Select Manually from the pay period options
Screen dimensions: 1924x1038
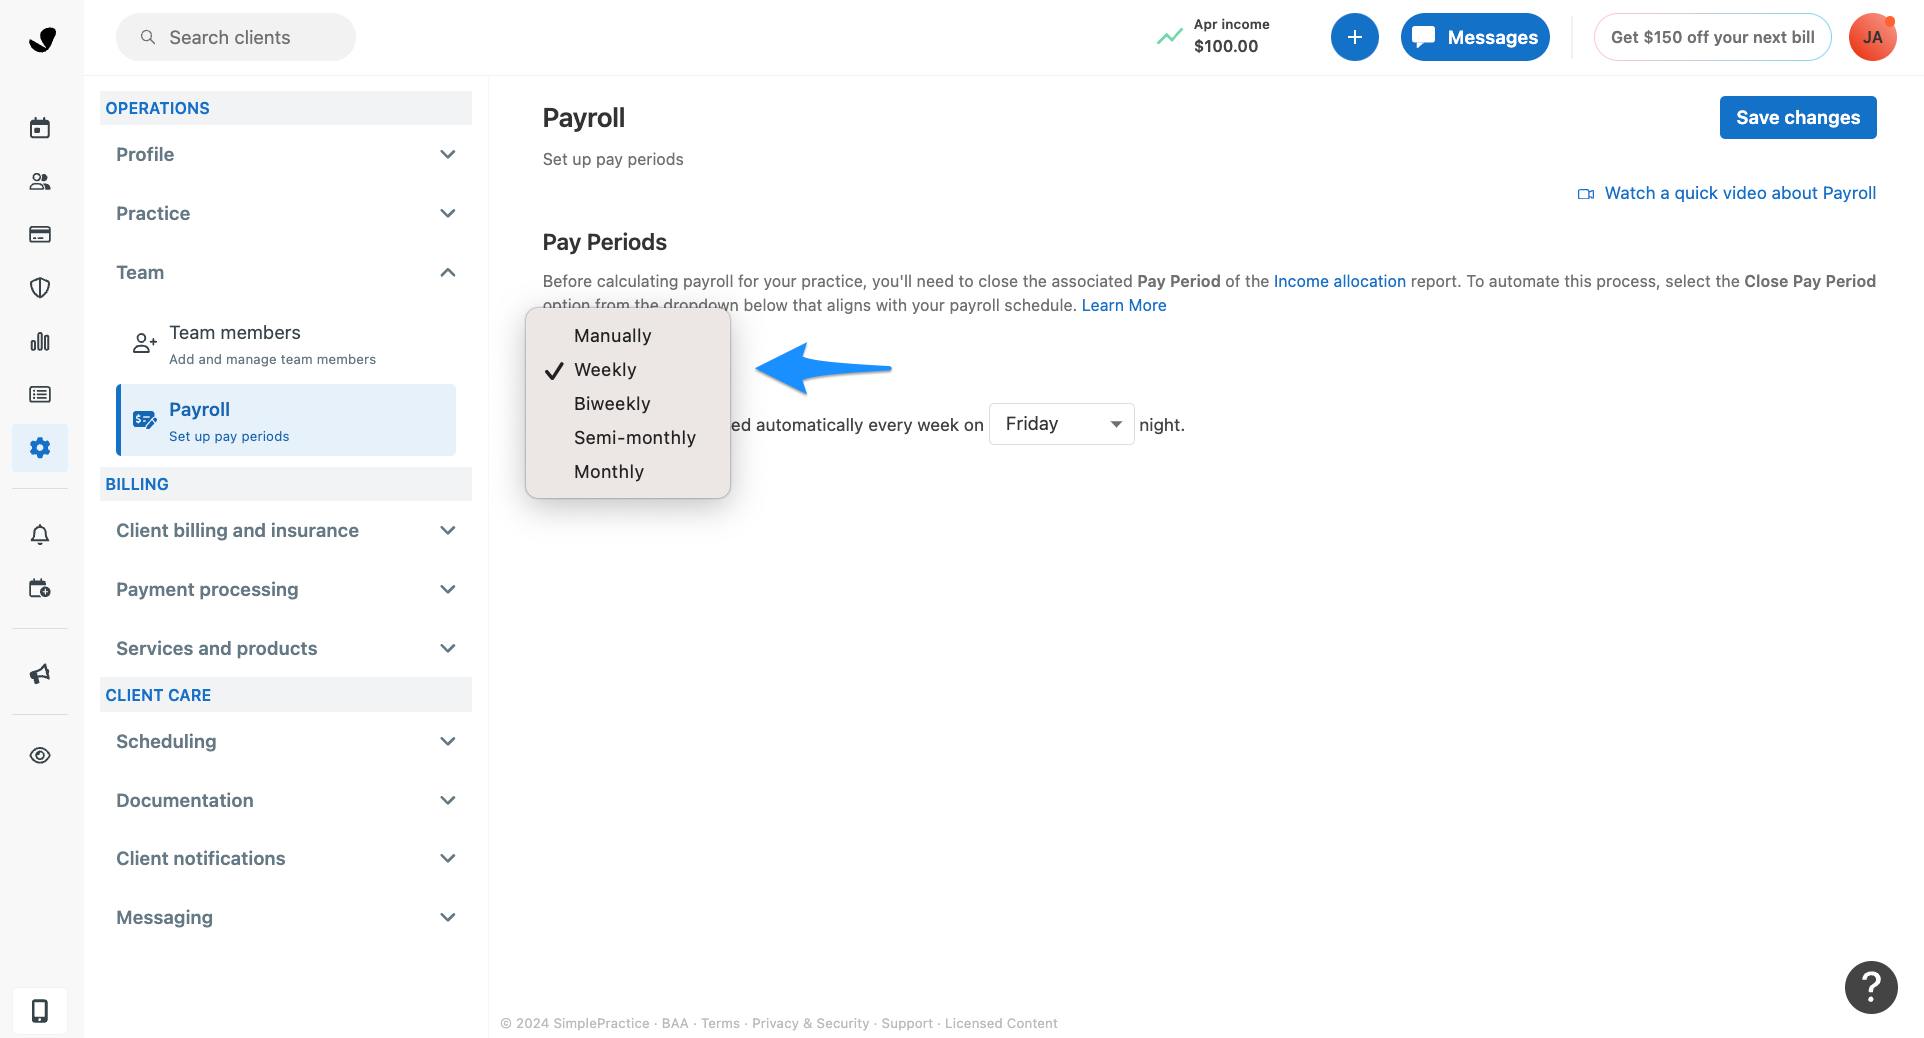[x=612, y=335]
